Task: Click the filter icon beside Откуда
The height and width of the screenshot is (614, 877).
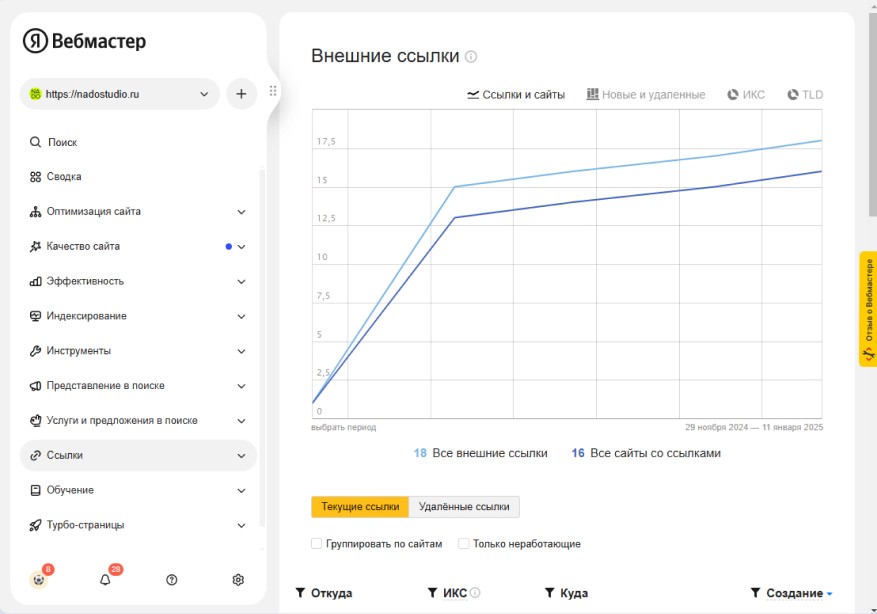Action: click(300, 593)
